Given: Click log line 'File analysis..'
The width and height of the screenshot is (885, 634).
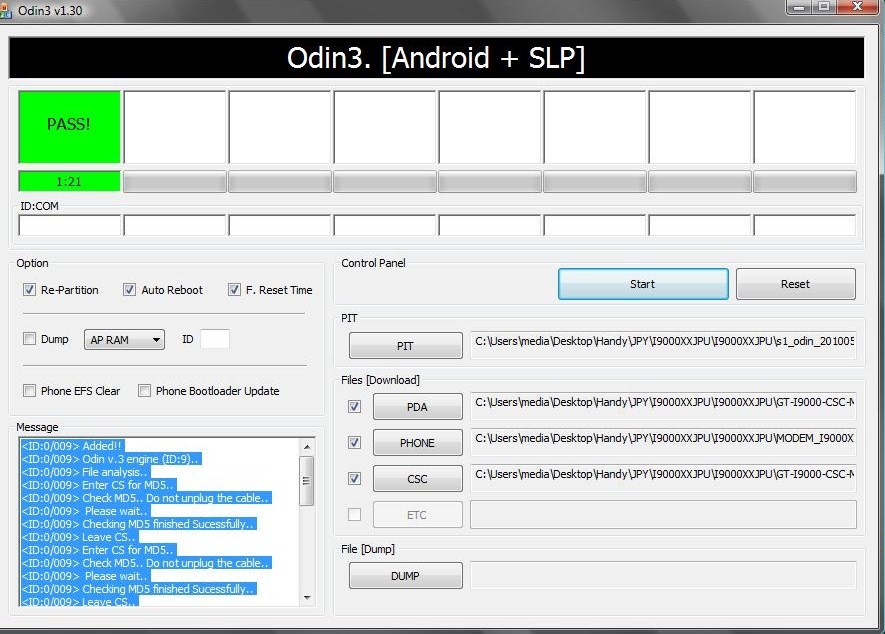Looking at the screenshot, I should click(86, 472).
